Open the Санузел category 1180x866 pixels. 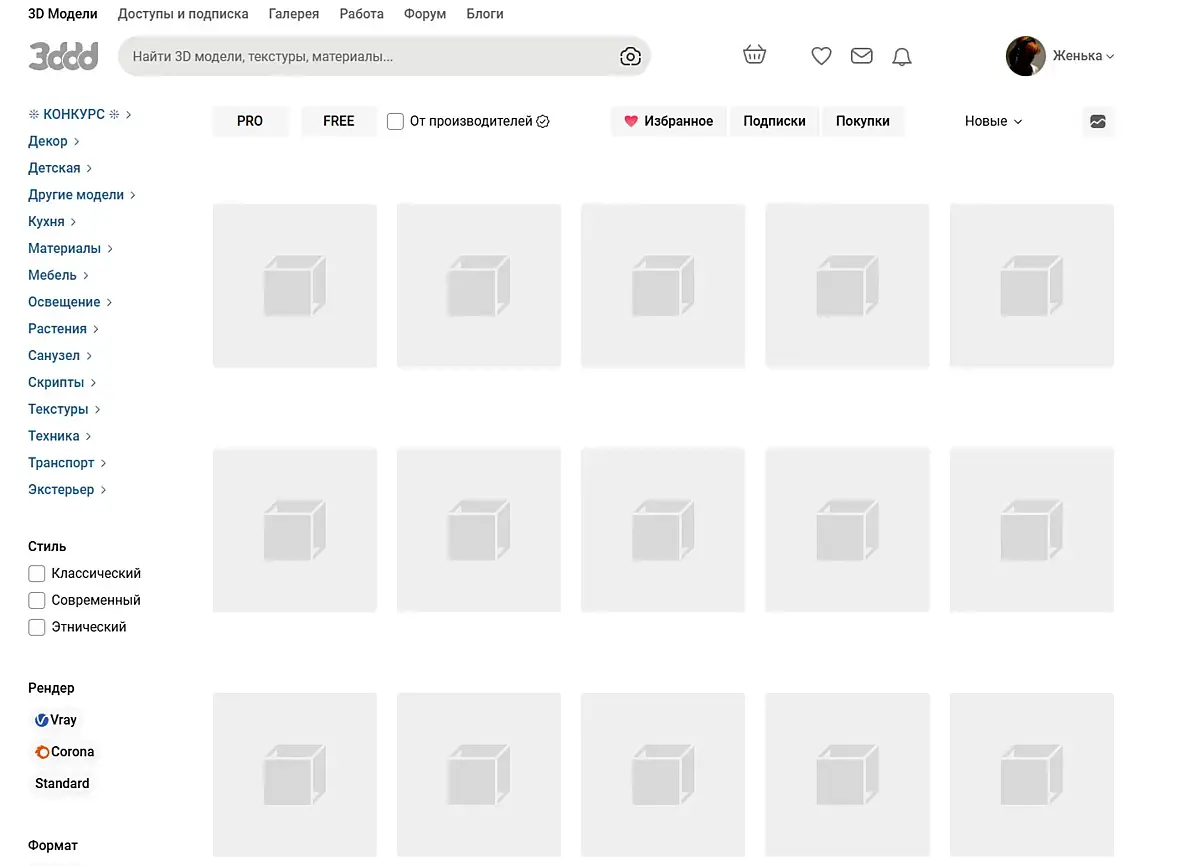[60, 355]
